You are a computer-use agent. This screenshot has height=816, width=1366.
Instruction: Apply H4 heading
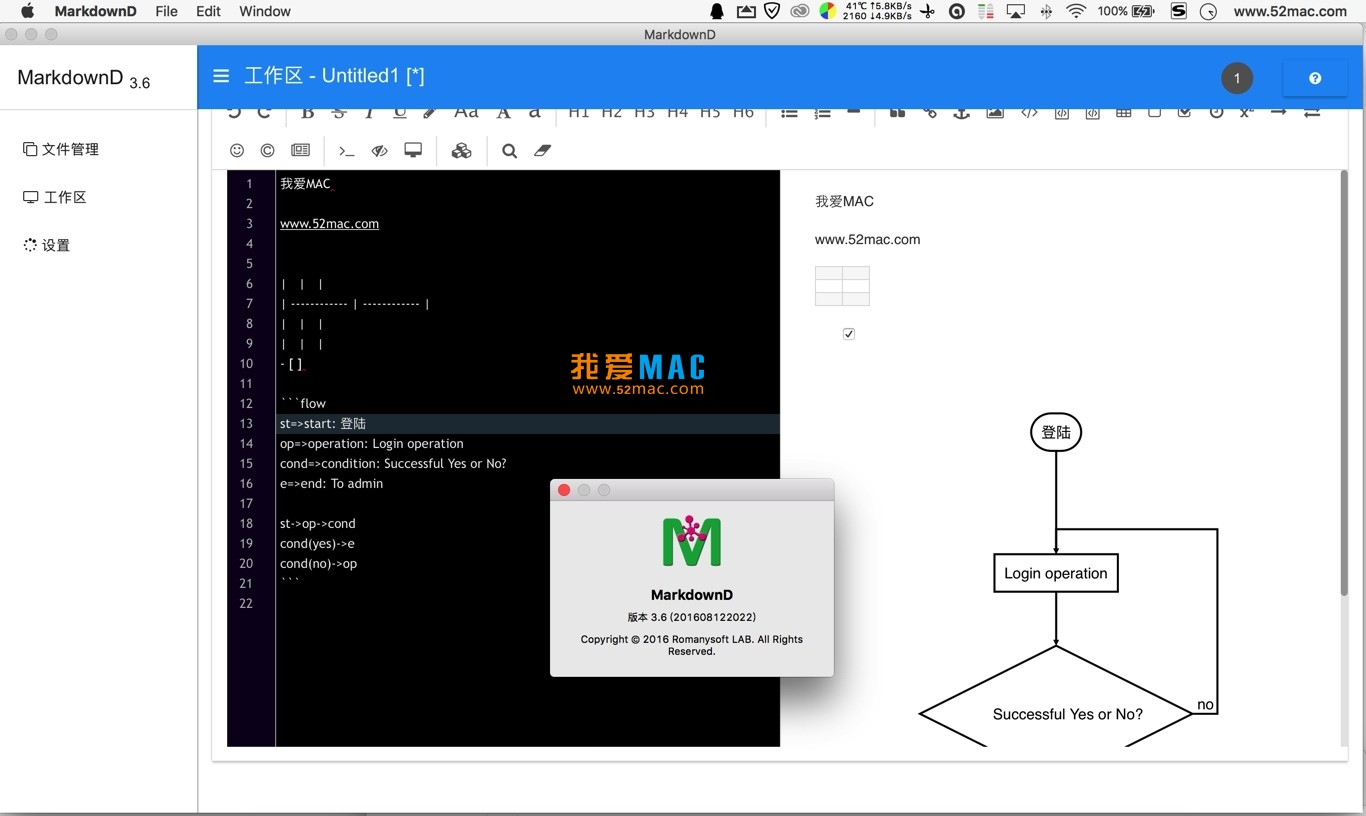click(678, 112)
